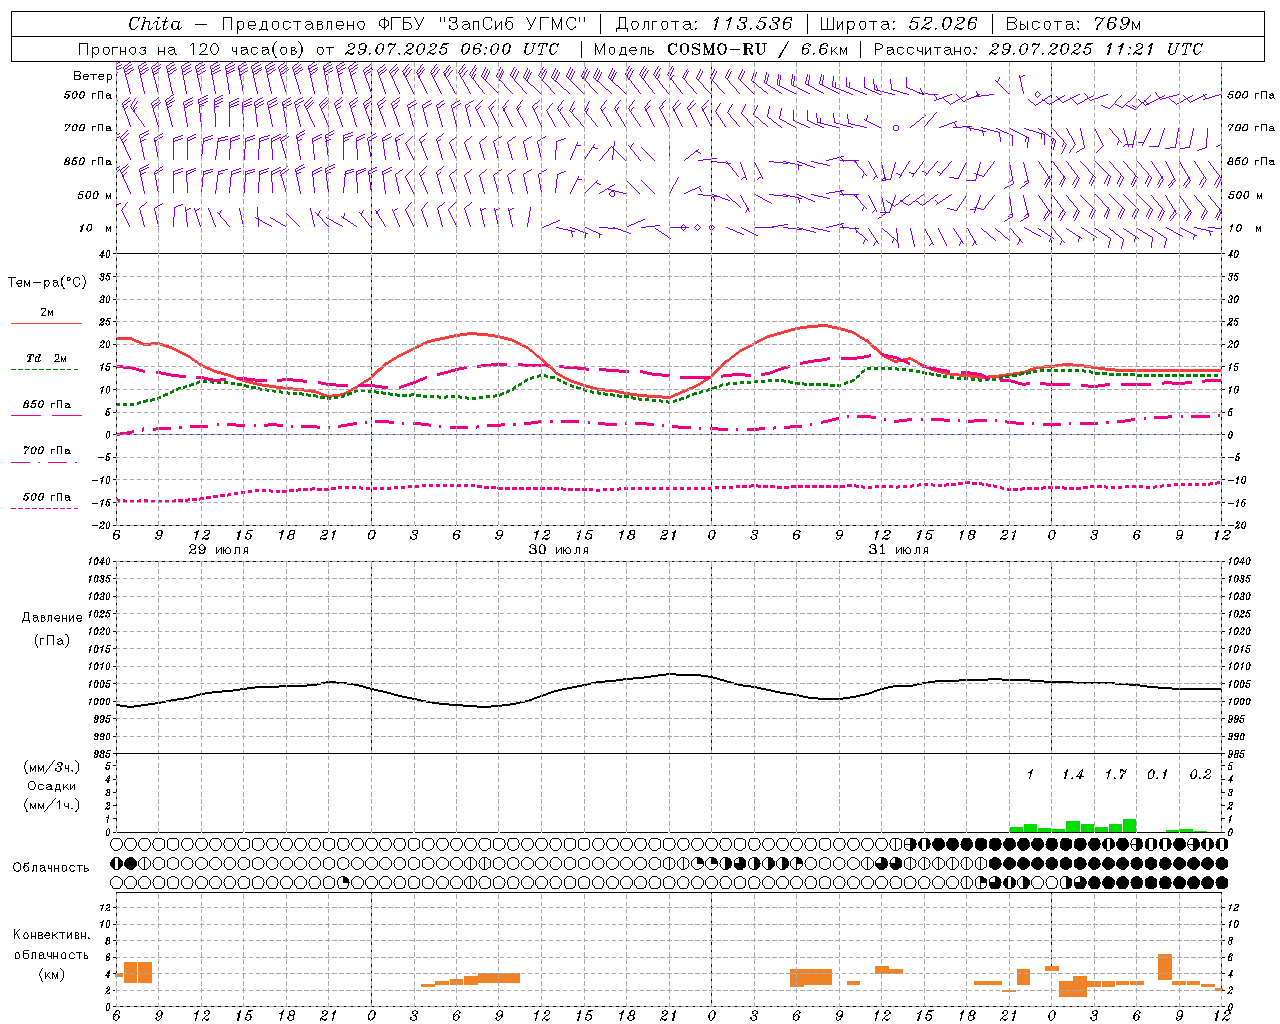Viewport: 1280px width, 1024px height.
Task: Click the model label "COSMO-RU / 6.6км"
Action: [x=757, y=49]
